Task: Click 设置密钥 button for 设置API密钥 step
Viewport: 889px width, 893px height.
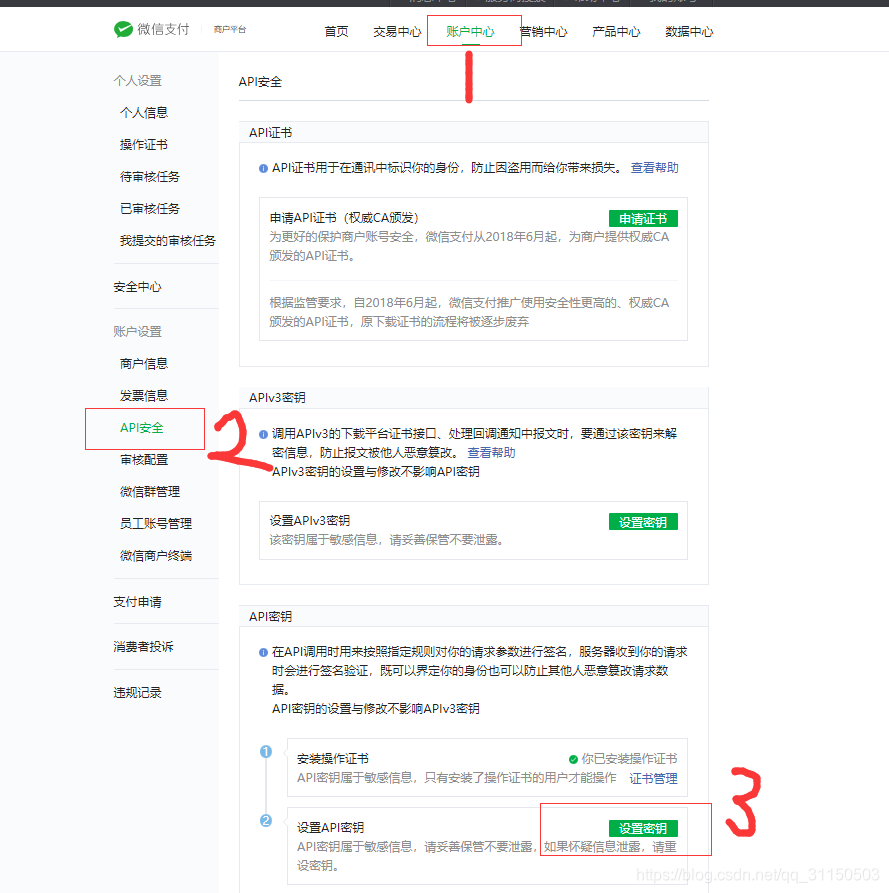Action: pos(643,828)
